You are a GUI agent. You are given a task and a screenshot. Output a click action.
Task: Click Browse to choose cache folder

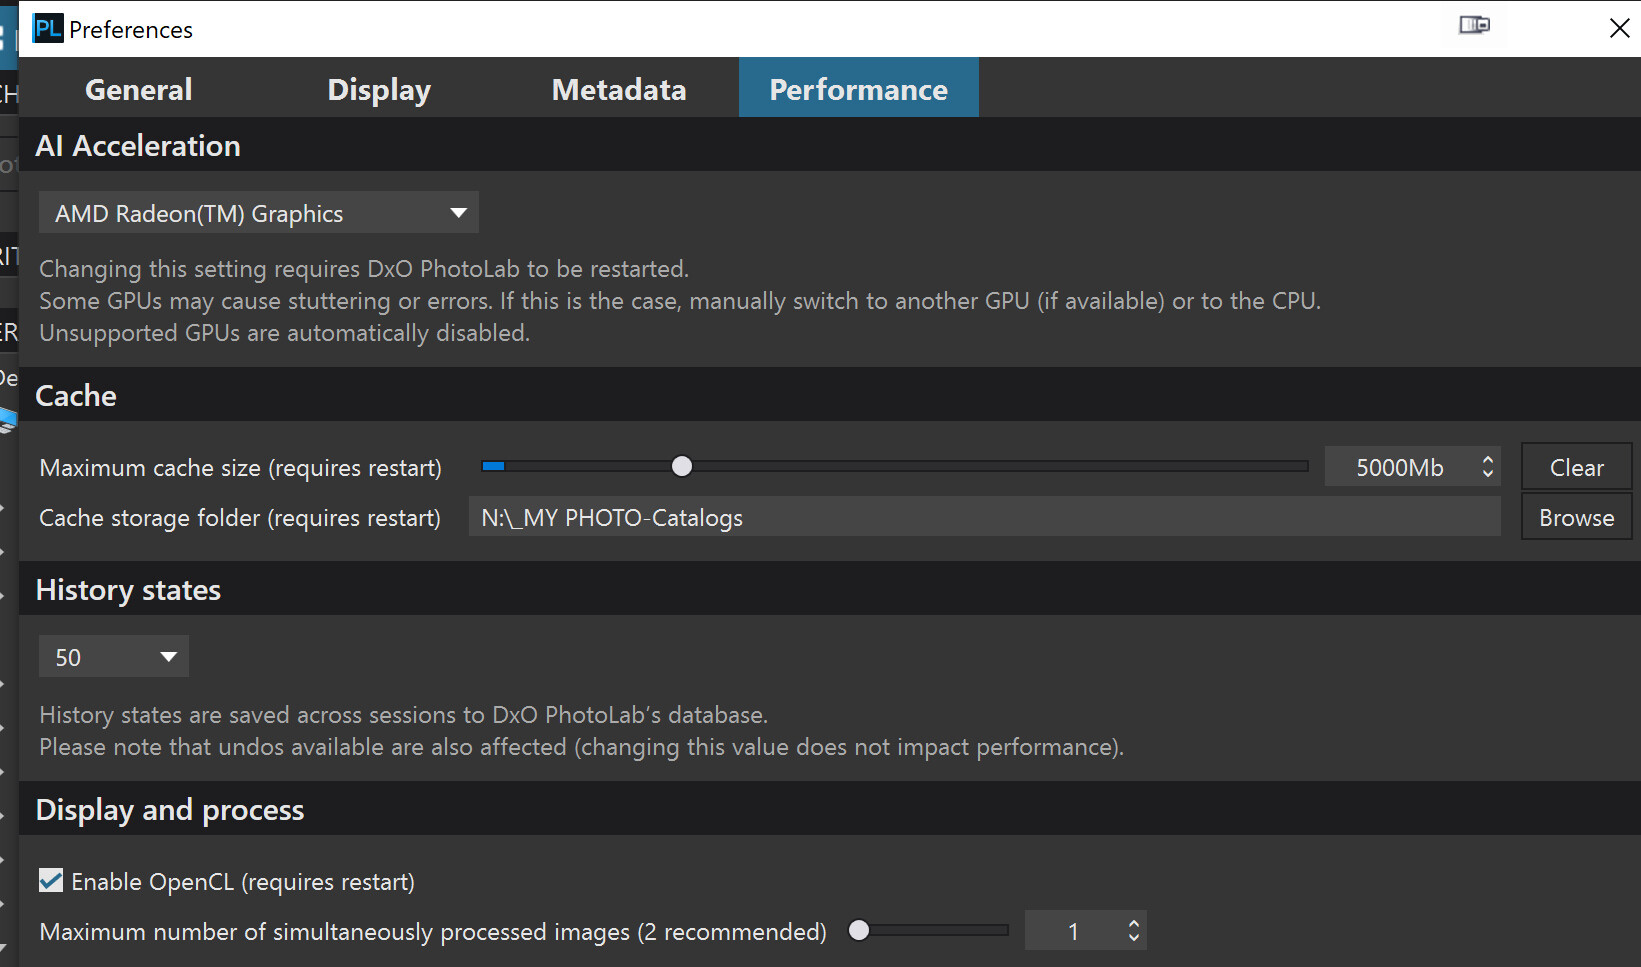pyautogui.click(x=1576, y=518)
